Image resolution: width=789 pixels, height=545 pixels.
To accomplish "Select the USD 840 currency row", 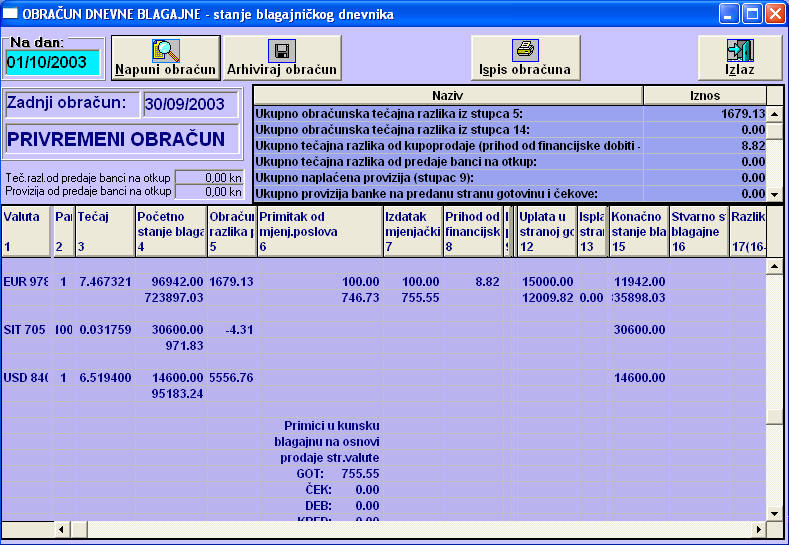I will click(26, 378).
